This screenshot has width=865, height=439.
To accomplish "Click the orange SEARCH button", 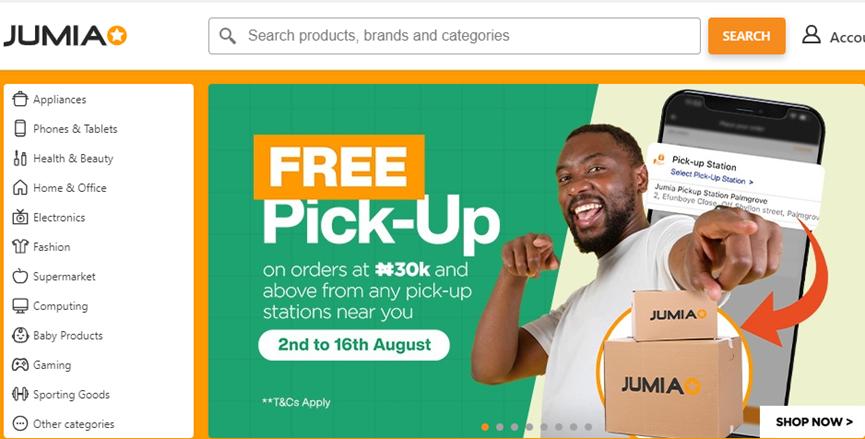I will click(x=746, y=36).
